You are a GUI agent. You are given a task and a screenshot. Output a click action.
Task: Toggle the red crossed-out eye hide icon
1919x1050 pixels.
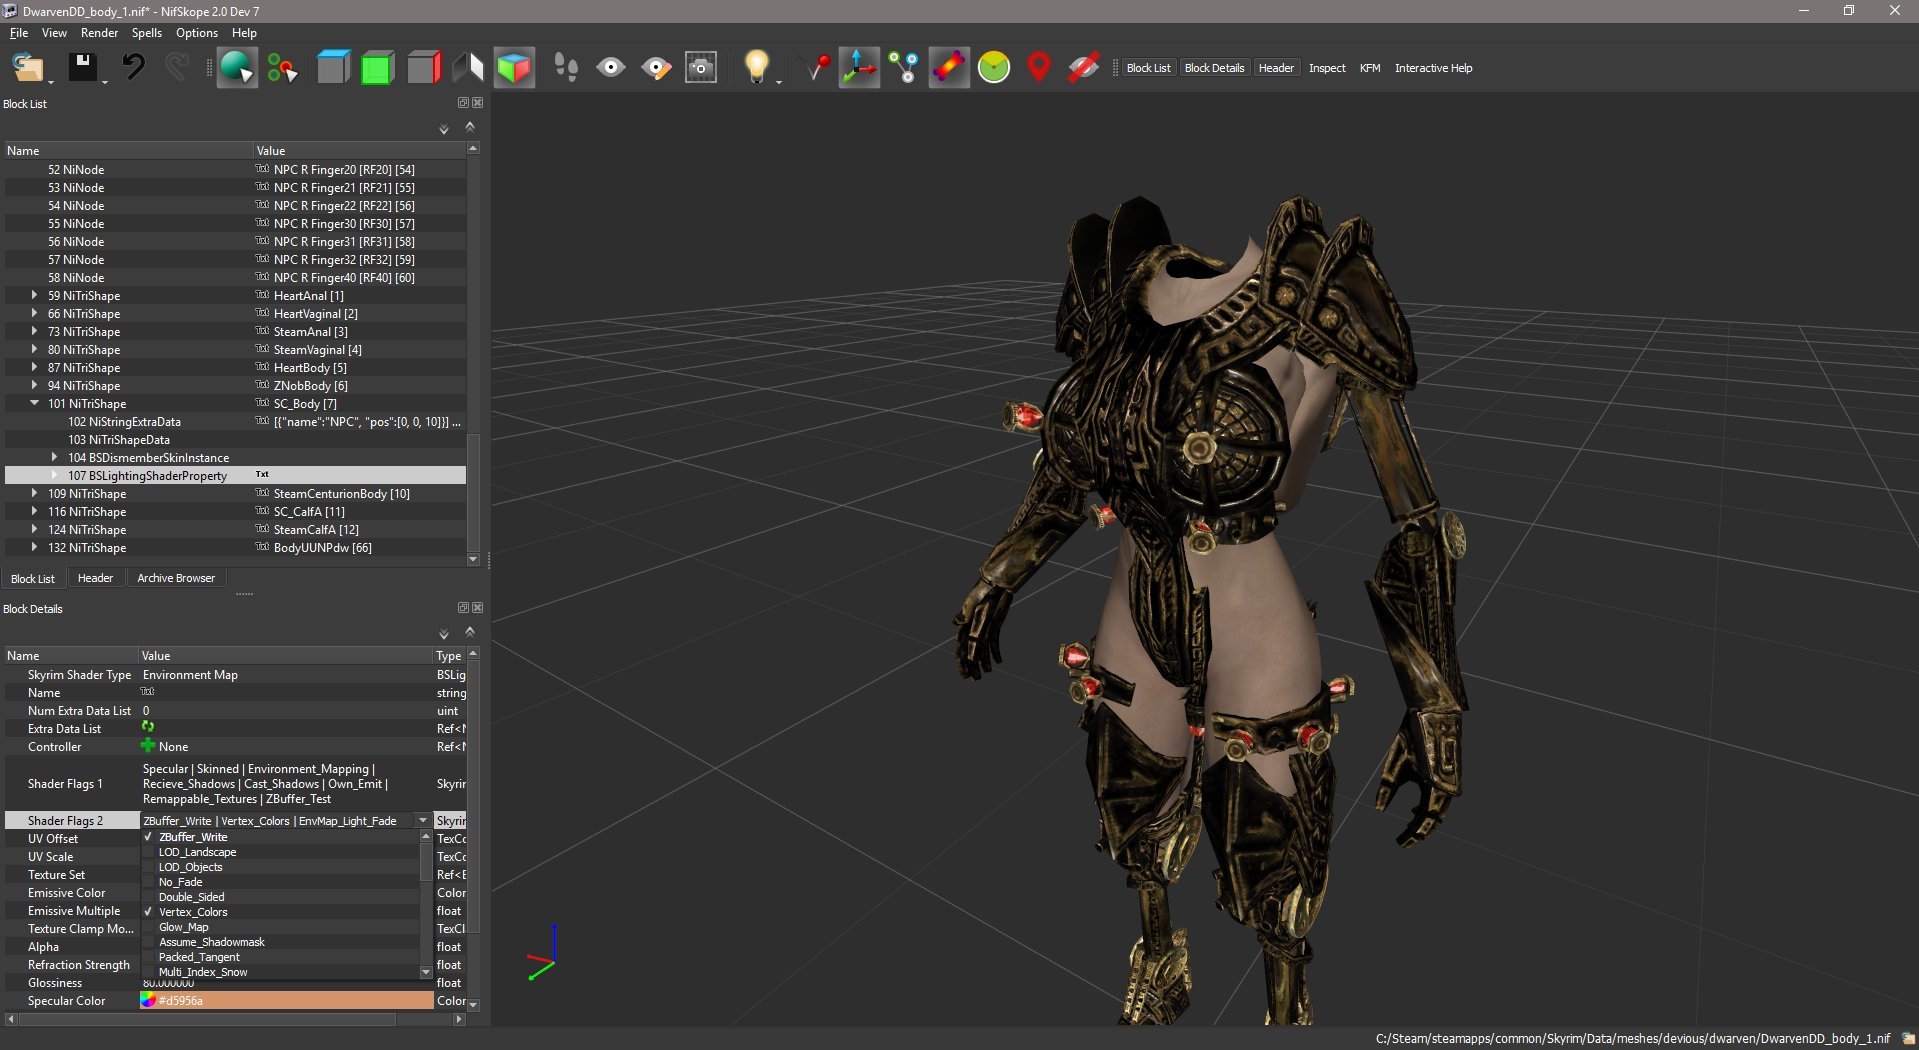point(1084,68)
